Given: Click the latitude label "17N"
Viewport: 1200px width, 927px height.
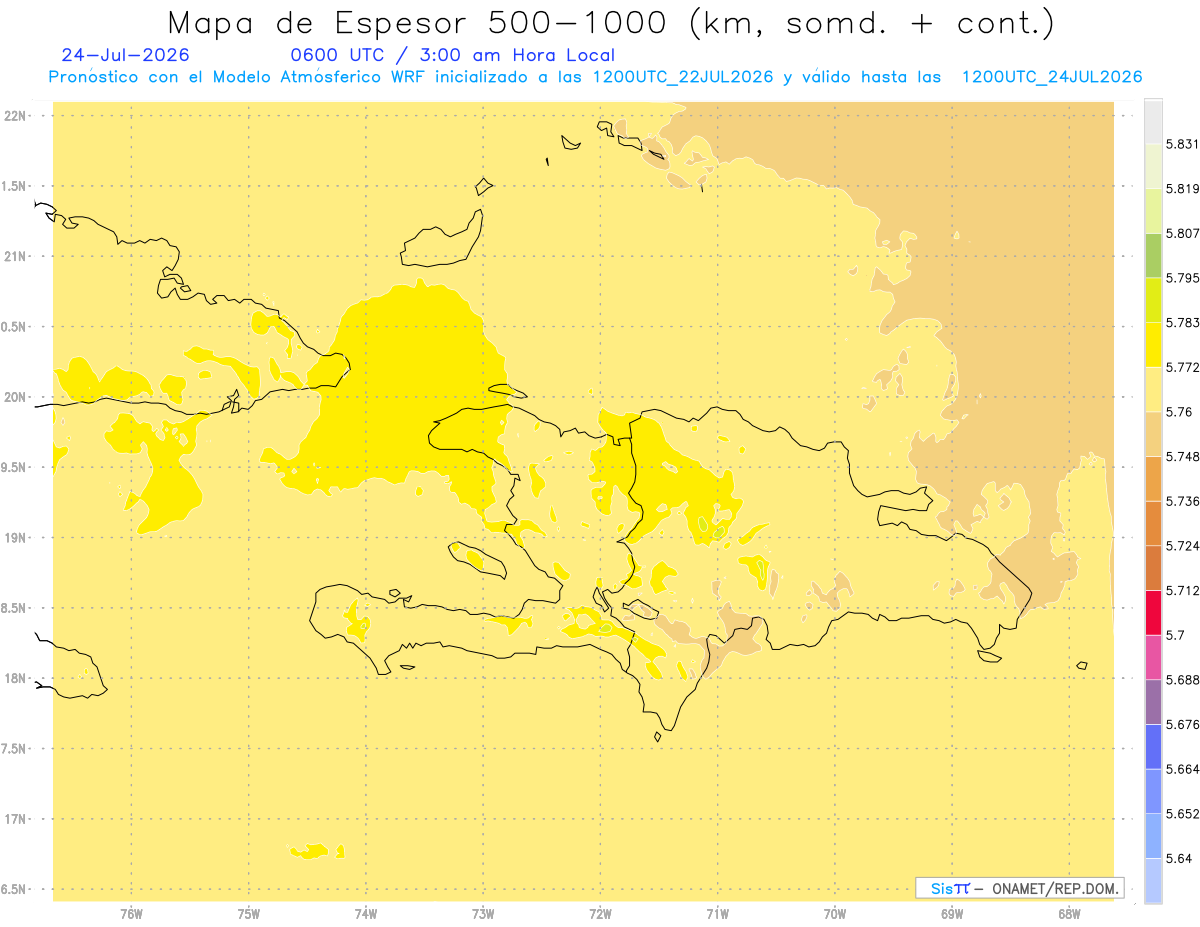Looking at the screenshot, I should click(16, 819).
